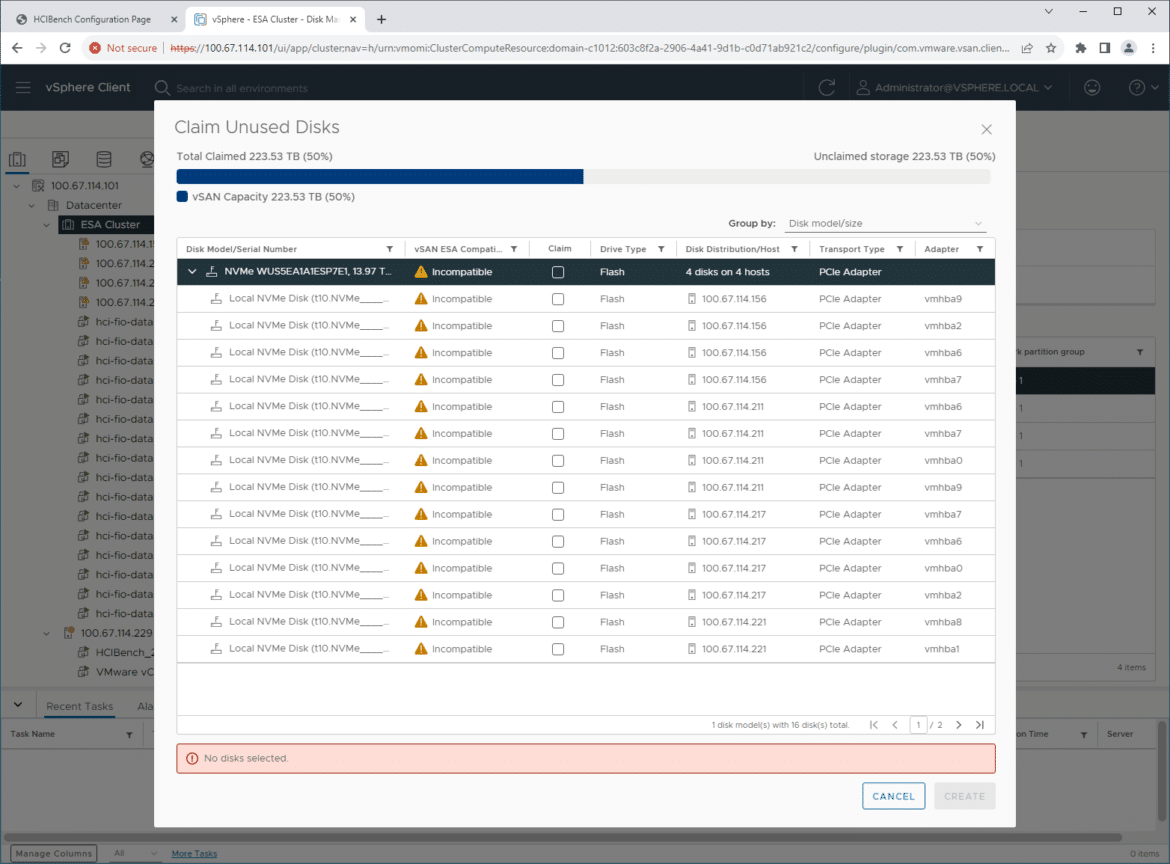Open the Chrome profile icon
1170x864 pixels.
(1129, 48)
